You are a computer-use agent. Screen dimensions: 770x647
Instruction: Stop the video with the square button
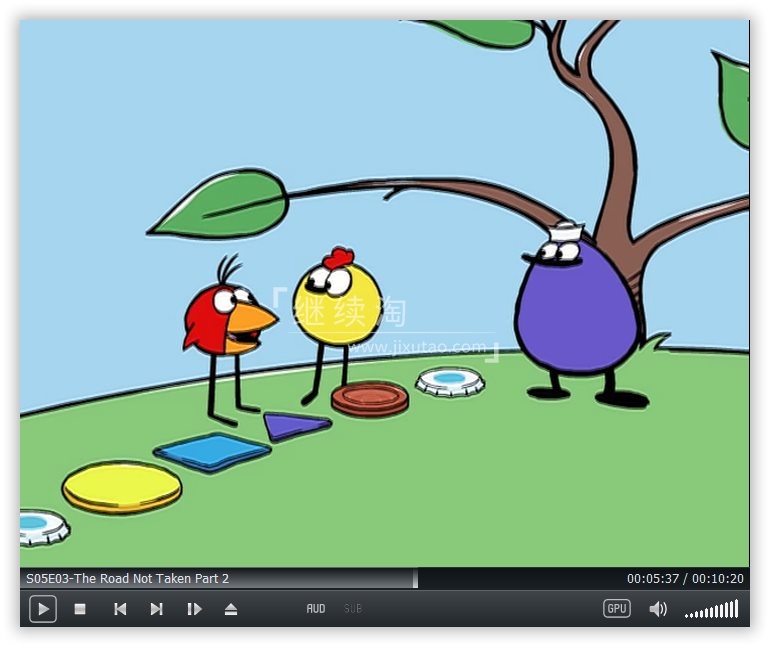(80, 609)
